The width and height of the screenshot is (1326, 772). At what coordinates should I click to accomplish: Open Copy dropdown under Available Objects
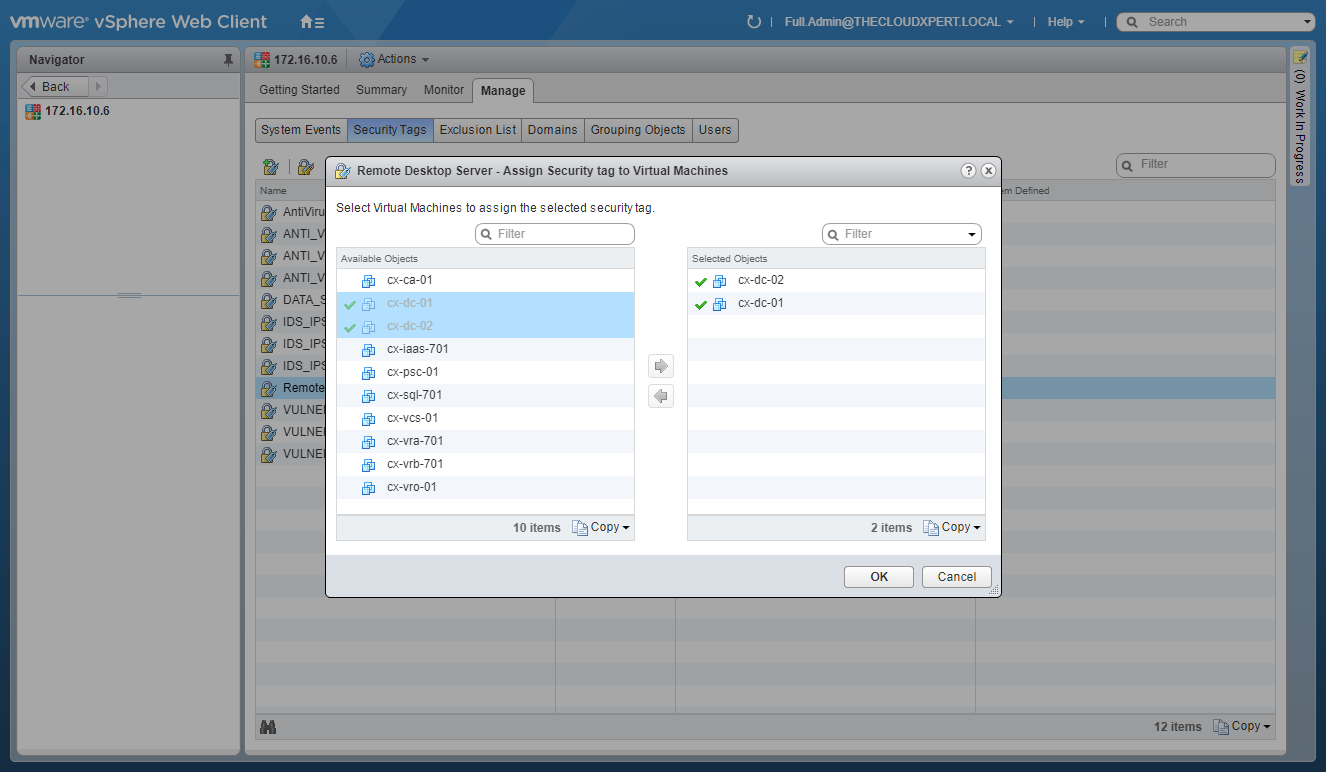coord(601,528)
